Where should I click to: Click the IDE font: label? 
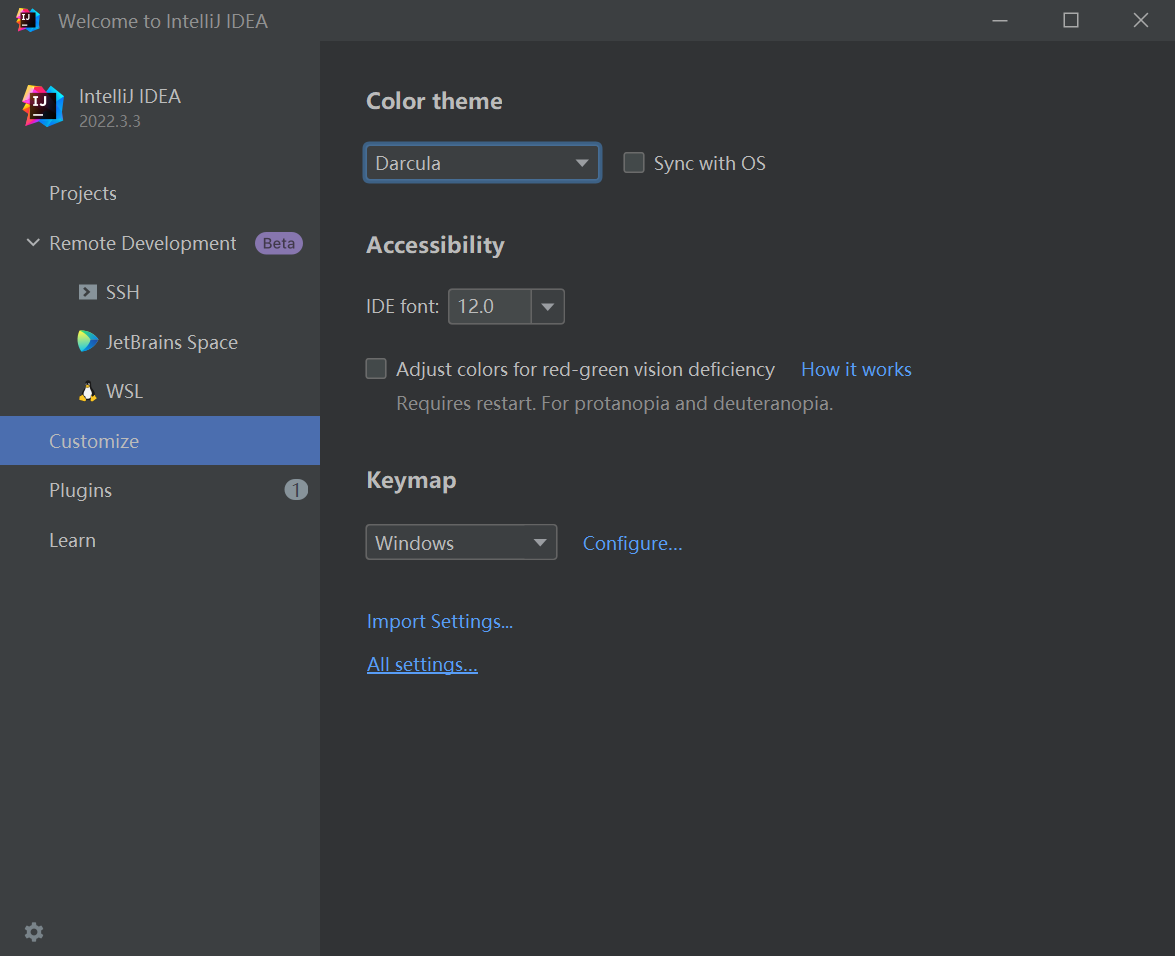click(x=402, y=306)
